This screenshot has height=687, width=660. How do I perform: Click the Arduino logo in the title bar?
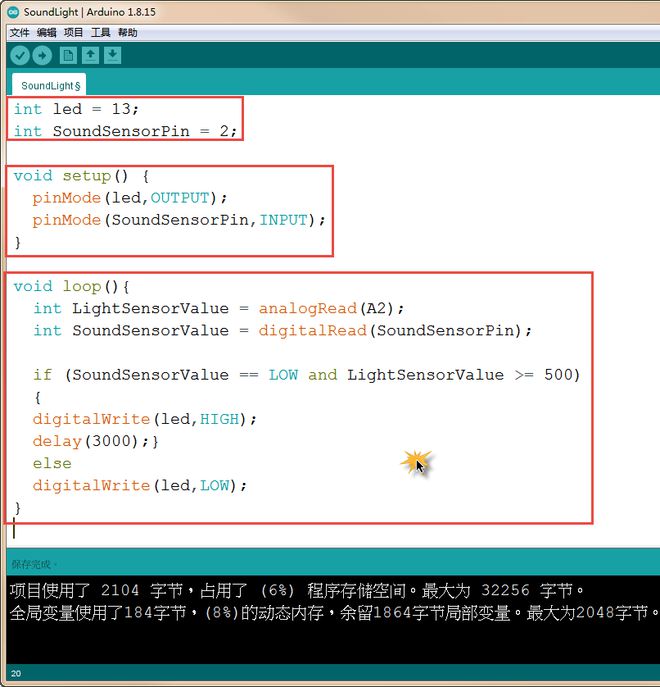pyautogui.click(x=13, y=12)
